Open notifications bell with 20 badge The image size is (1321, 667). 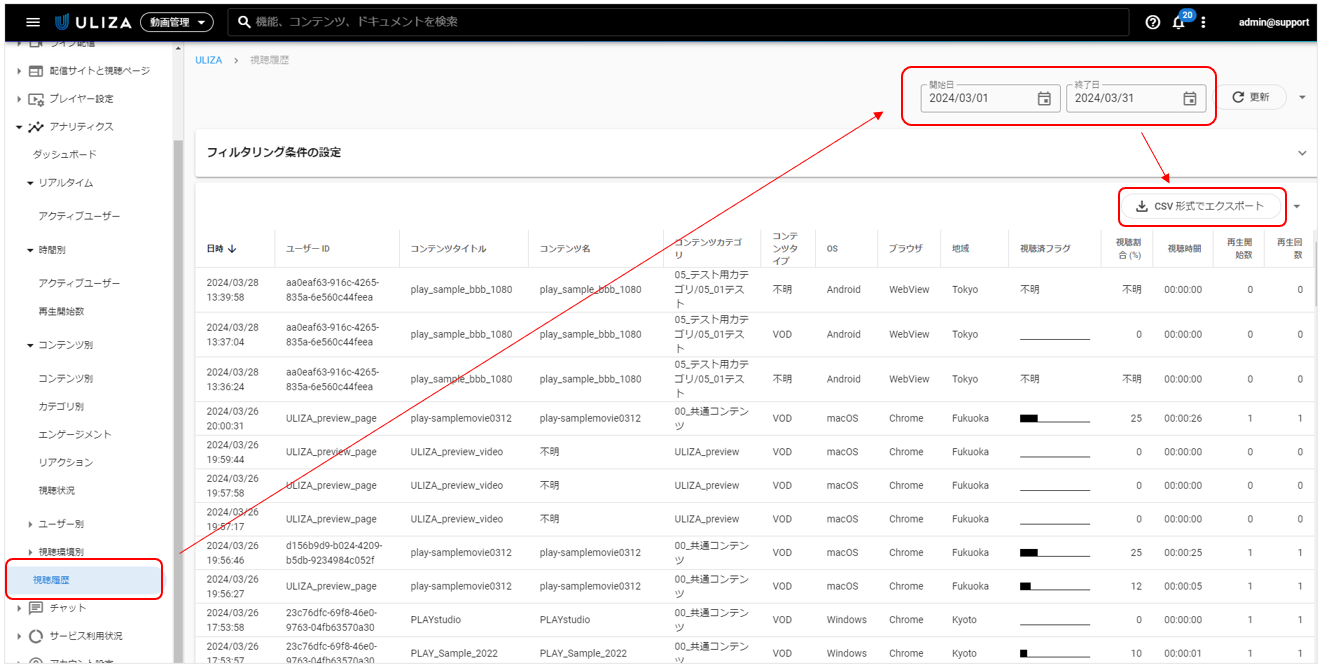coord(1179,22)
